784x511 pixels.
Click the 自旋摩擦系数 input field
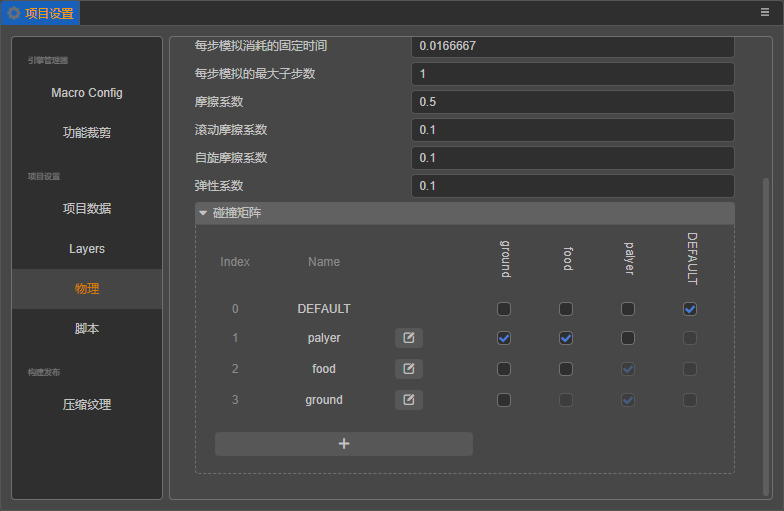coord(572,158)
